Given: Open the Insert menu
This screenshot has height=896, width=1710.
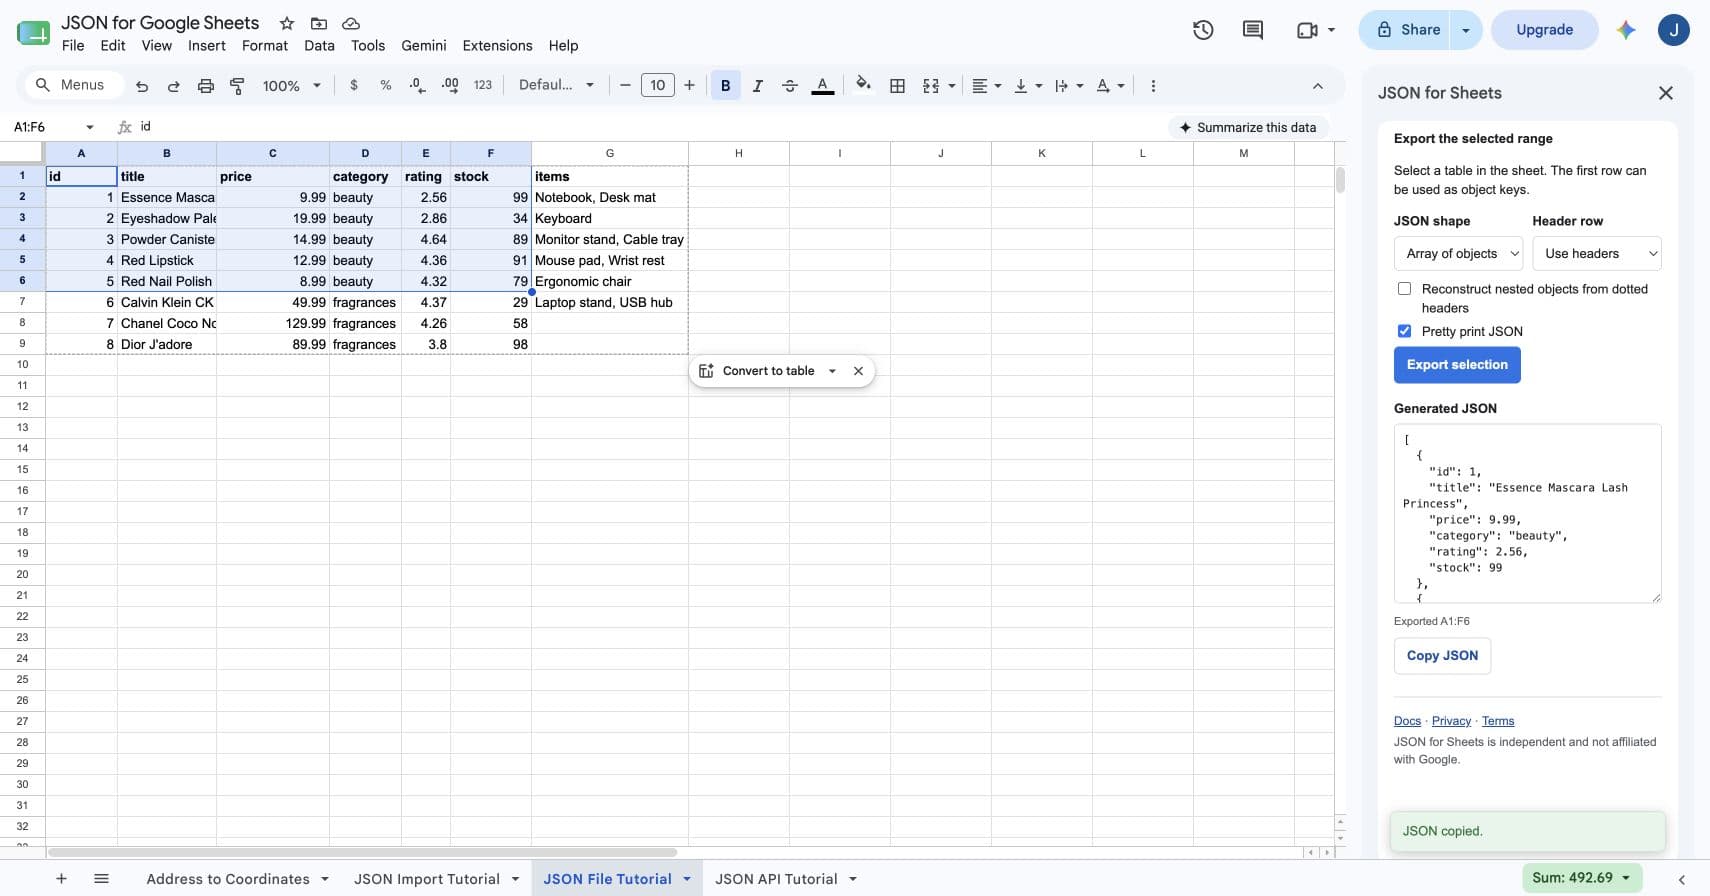Looking at the screenshot, I should point(207,45).
